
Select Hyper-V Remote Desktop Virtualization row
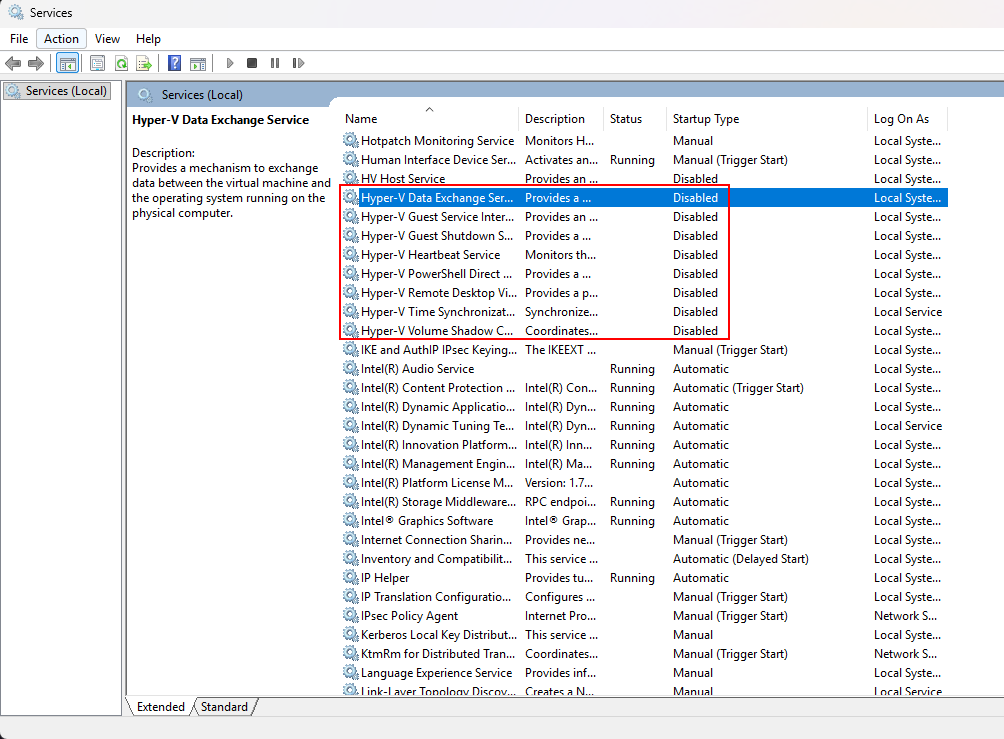pyautogui.click(x=644, y=293)
